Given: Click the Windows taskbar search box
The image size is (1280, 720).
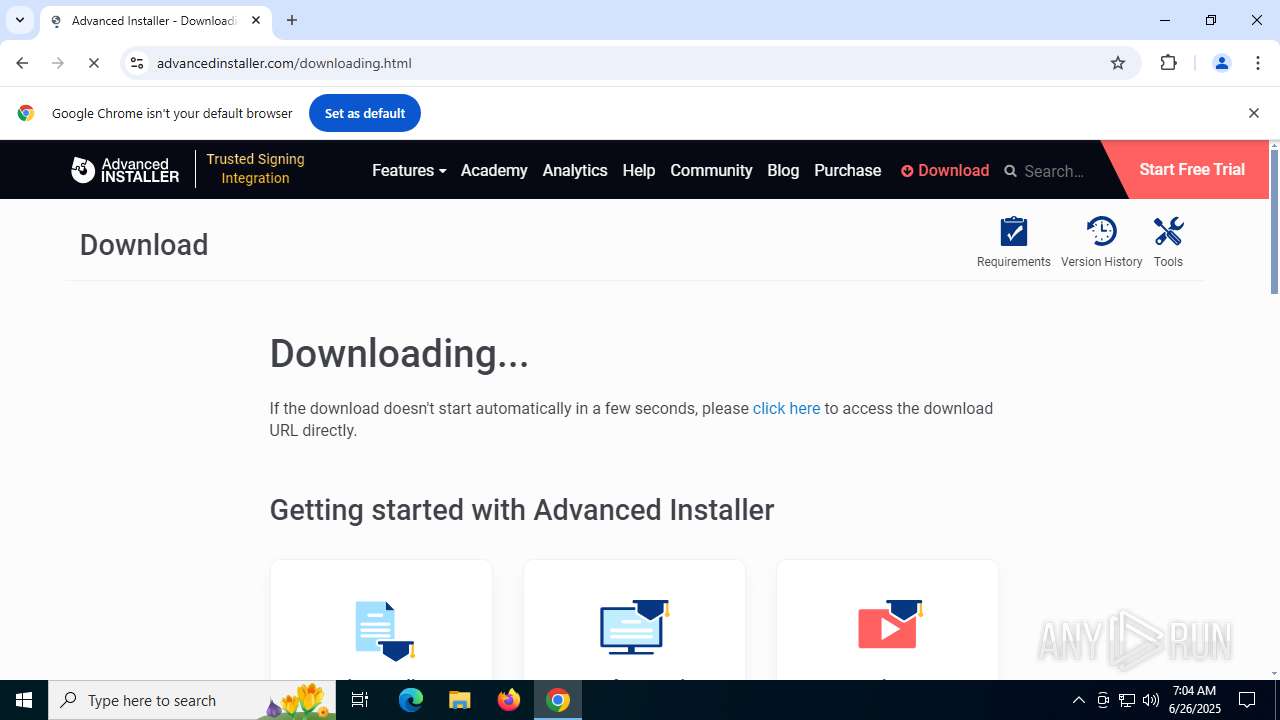Looking at the screenshot, I should [192, 700].
